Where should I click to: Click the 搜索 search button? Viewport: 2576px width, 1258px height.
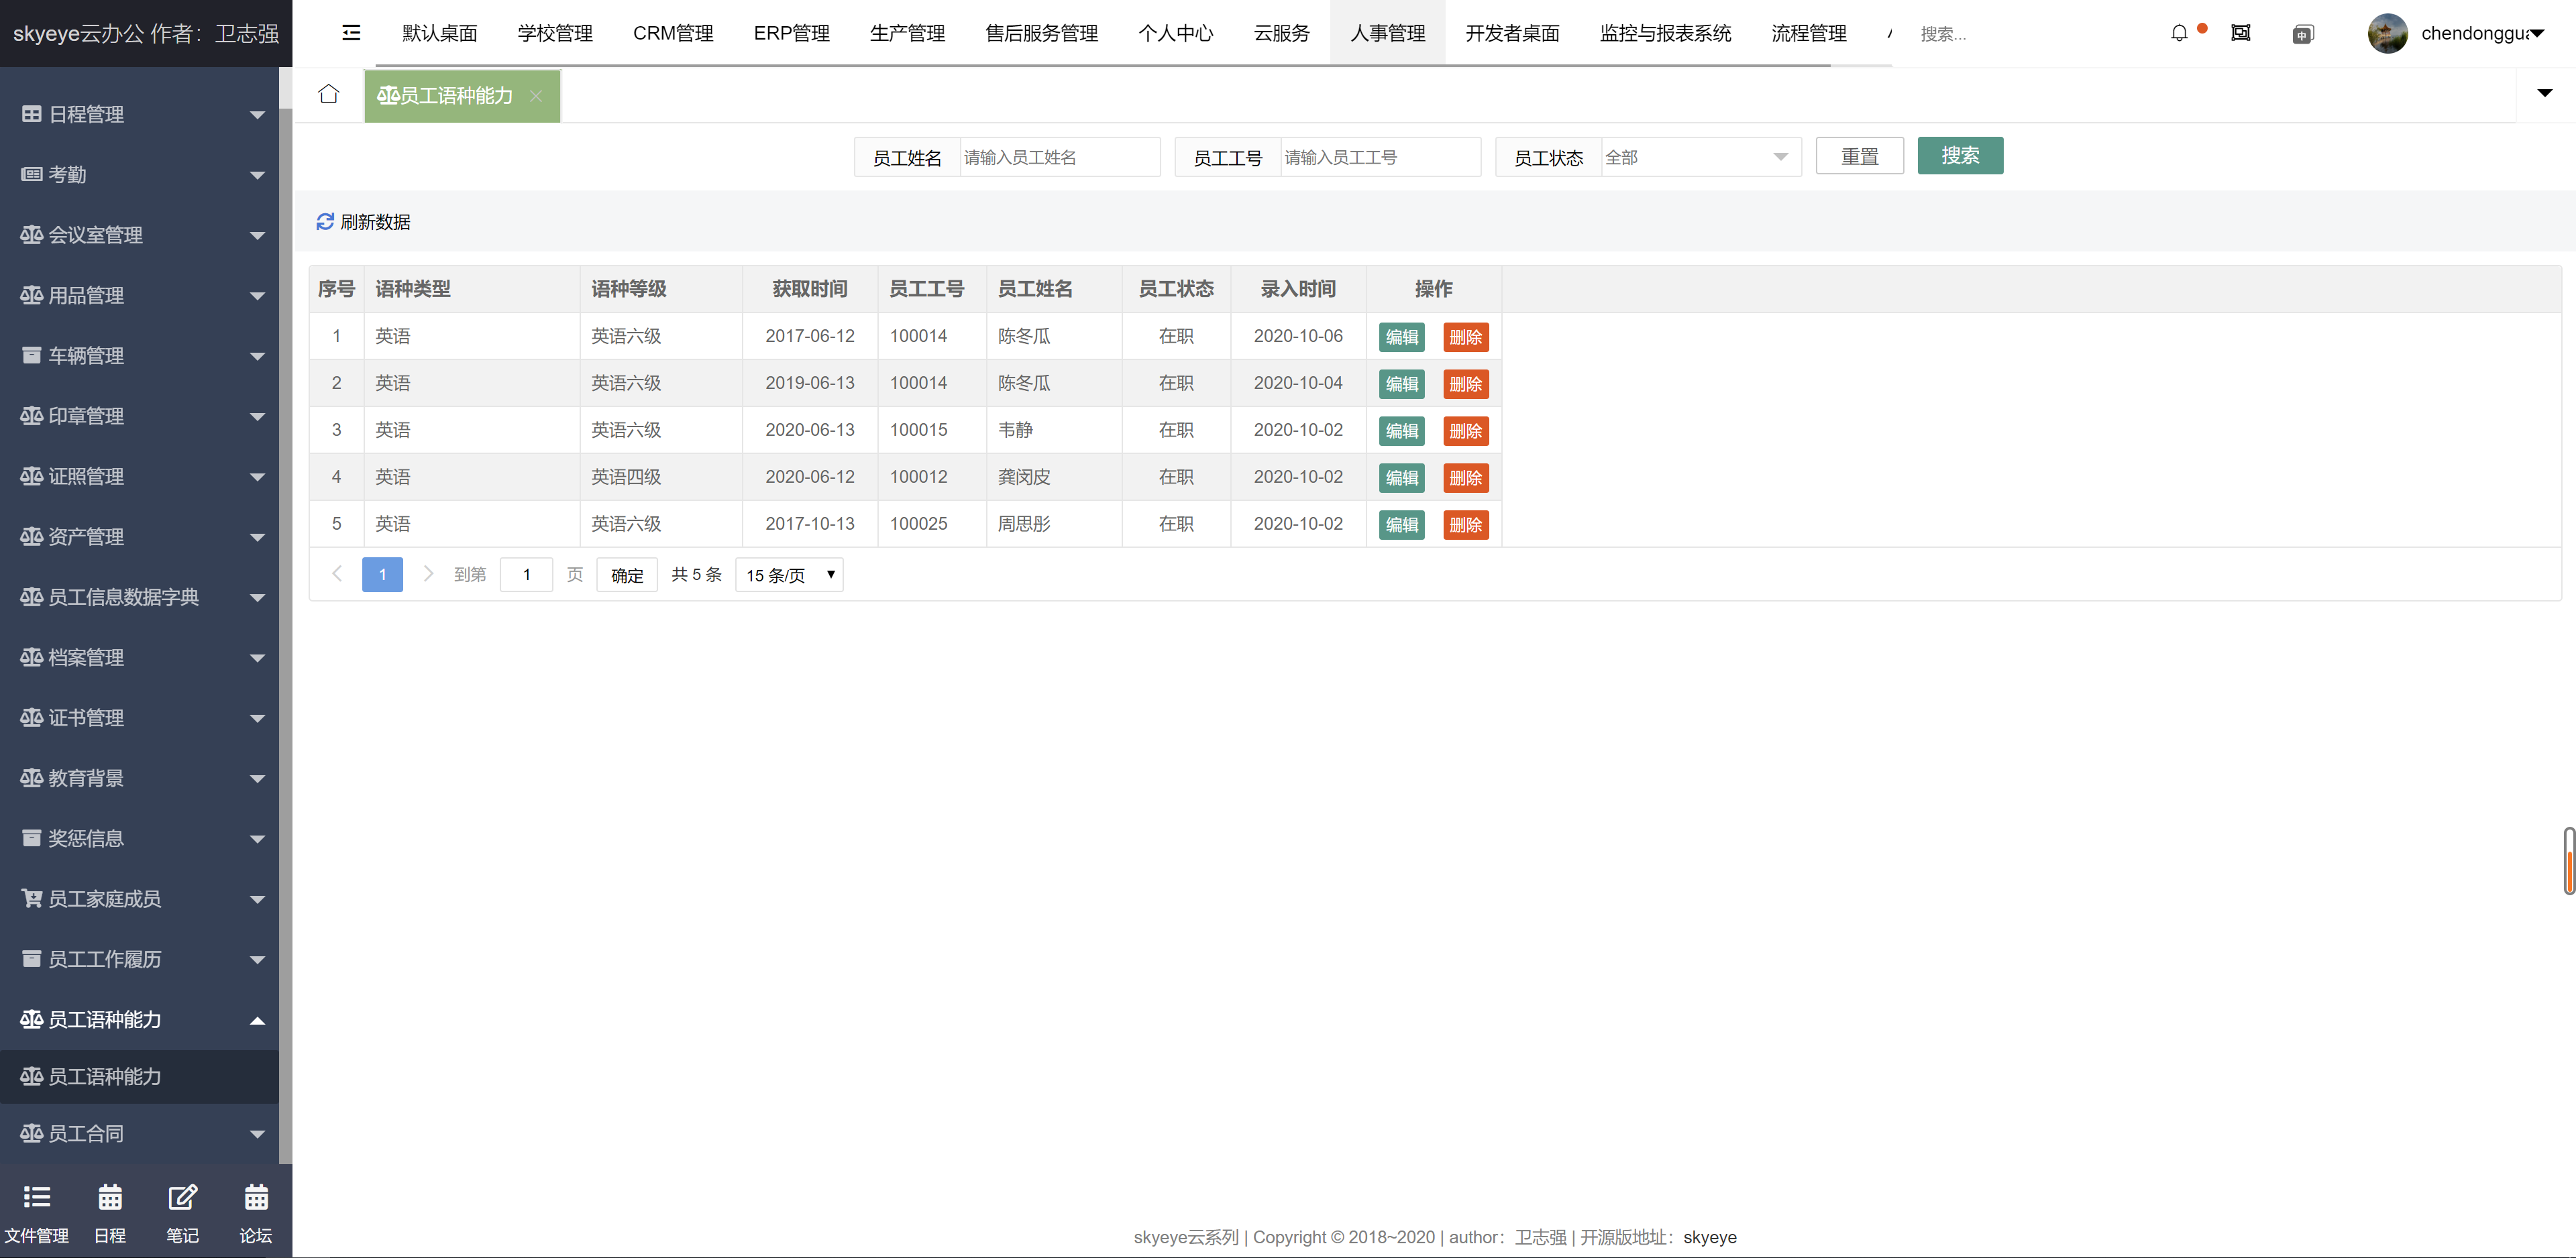pyautogui.click(x=1960, y=155)
